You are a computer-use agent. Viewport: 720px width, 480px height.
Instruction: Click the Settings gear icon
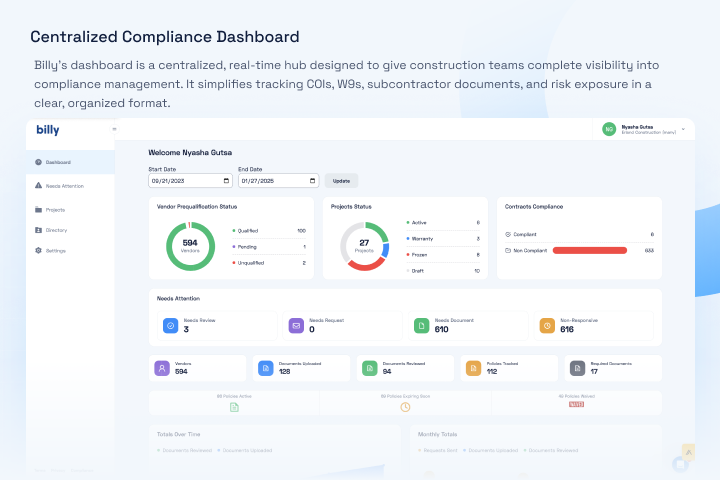tap(39, 250)
